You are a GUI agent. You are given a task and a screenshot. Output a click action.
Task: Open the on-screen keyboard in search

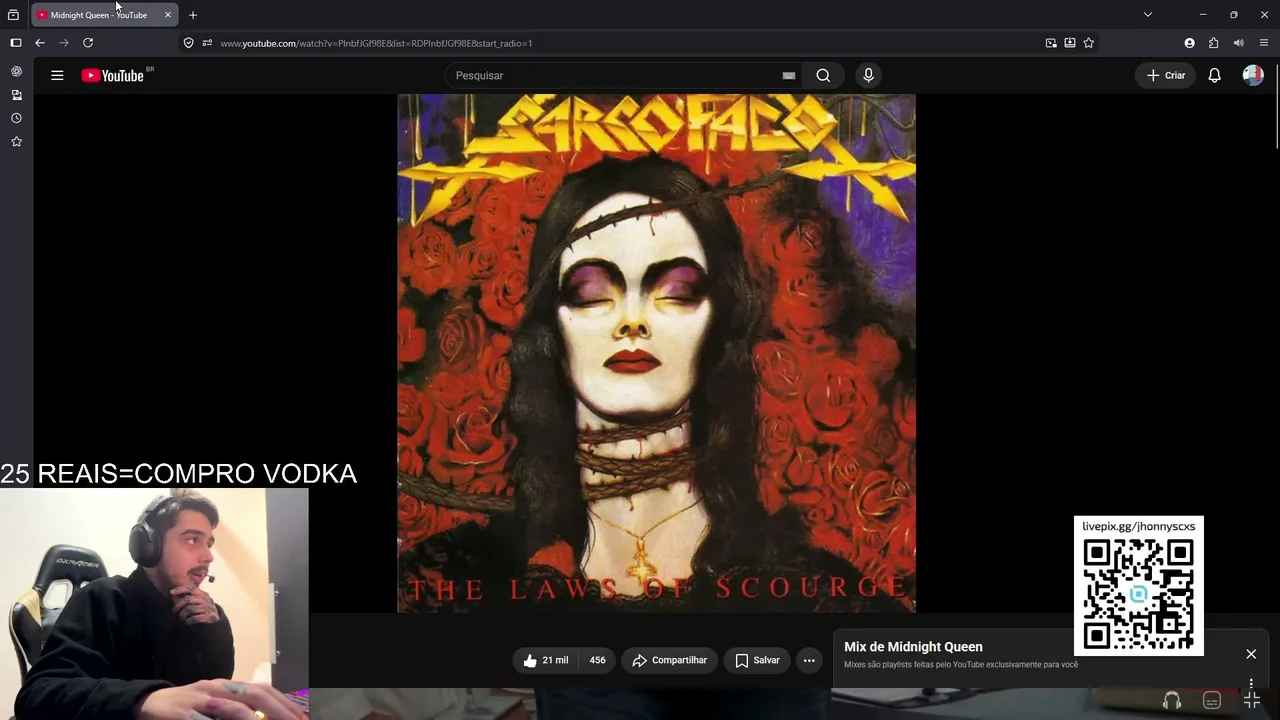[789, 75]
